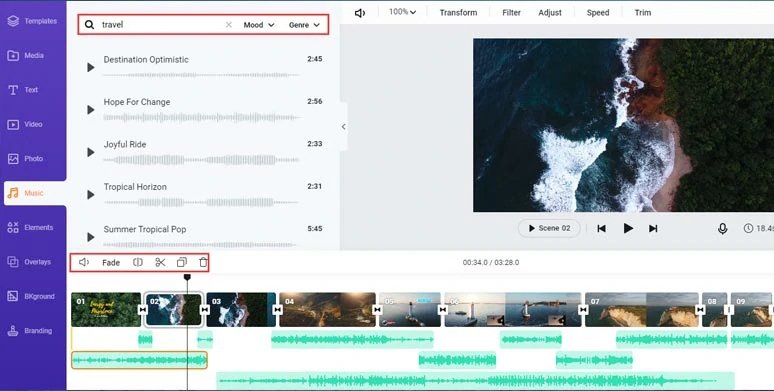This screenshot has width=774, height=391.
Task: Toggle the preview volume speaker icon
Action: click(360, 13)
